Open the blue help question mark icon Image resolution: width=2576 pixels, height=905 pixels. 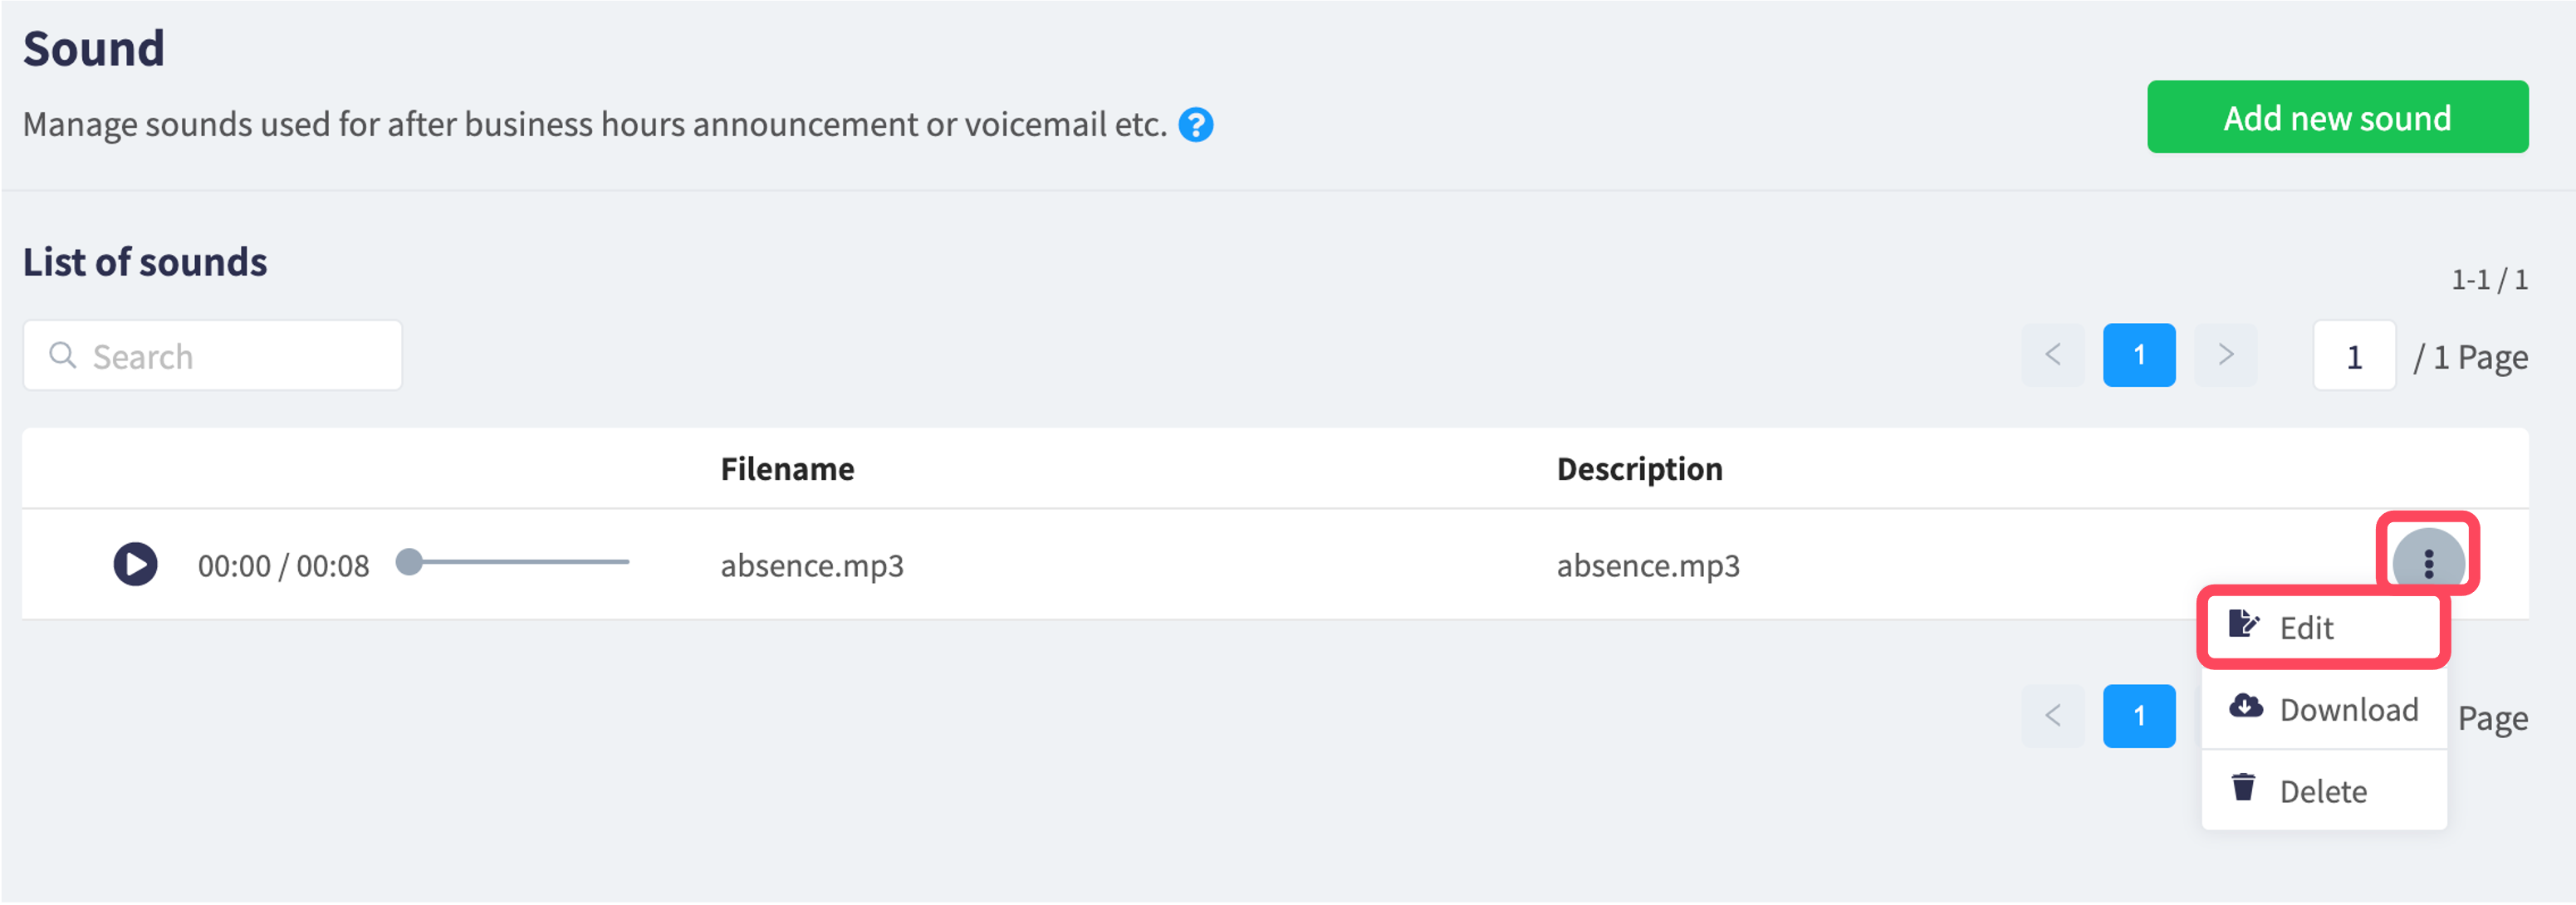tap(1195, 125)
